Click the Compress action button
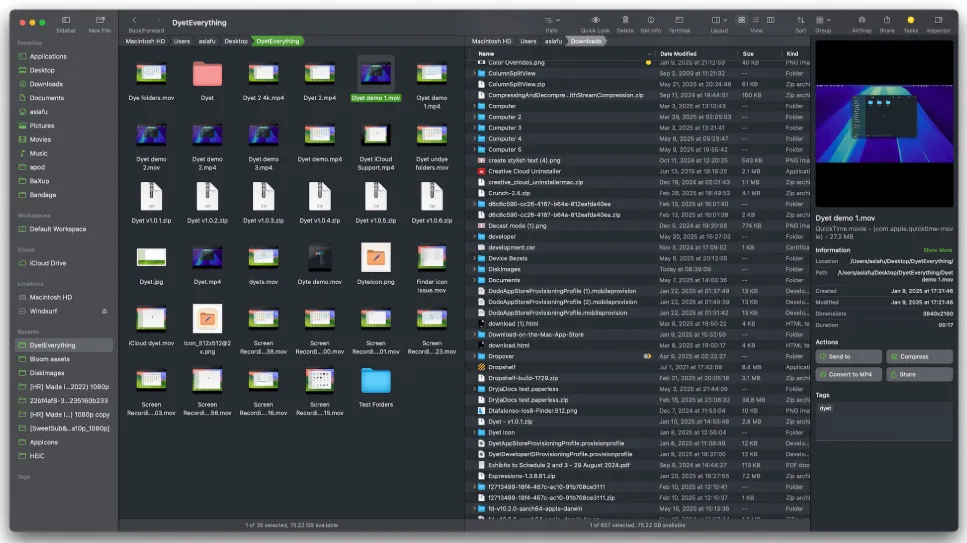This screenshot has width=967, height=543. tap(919, 357)
